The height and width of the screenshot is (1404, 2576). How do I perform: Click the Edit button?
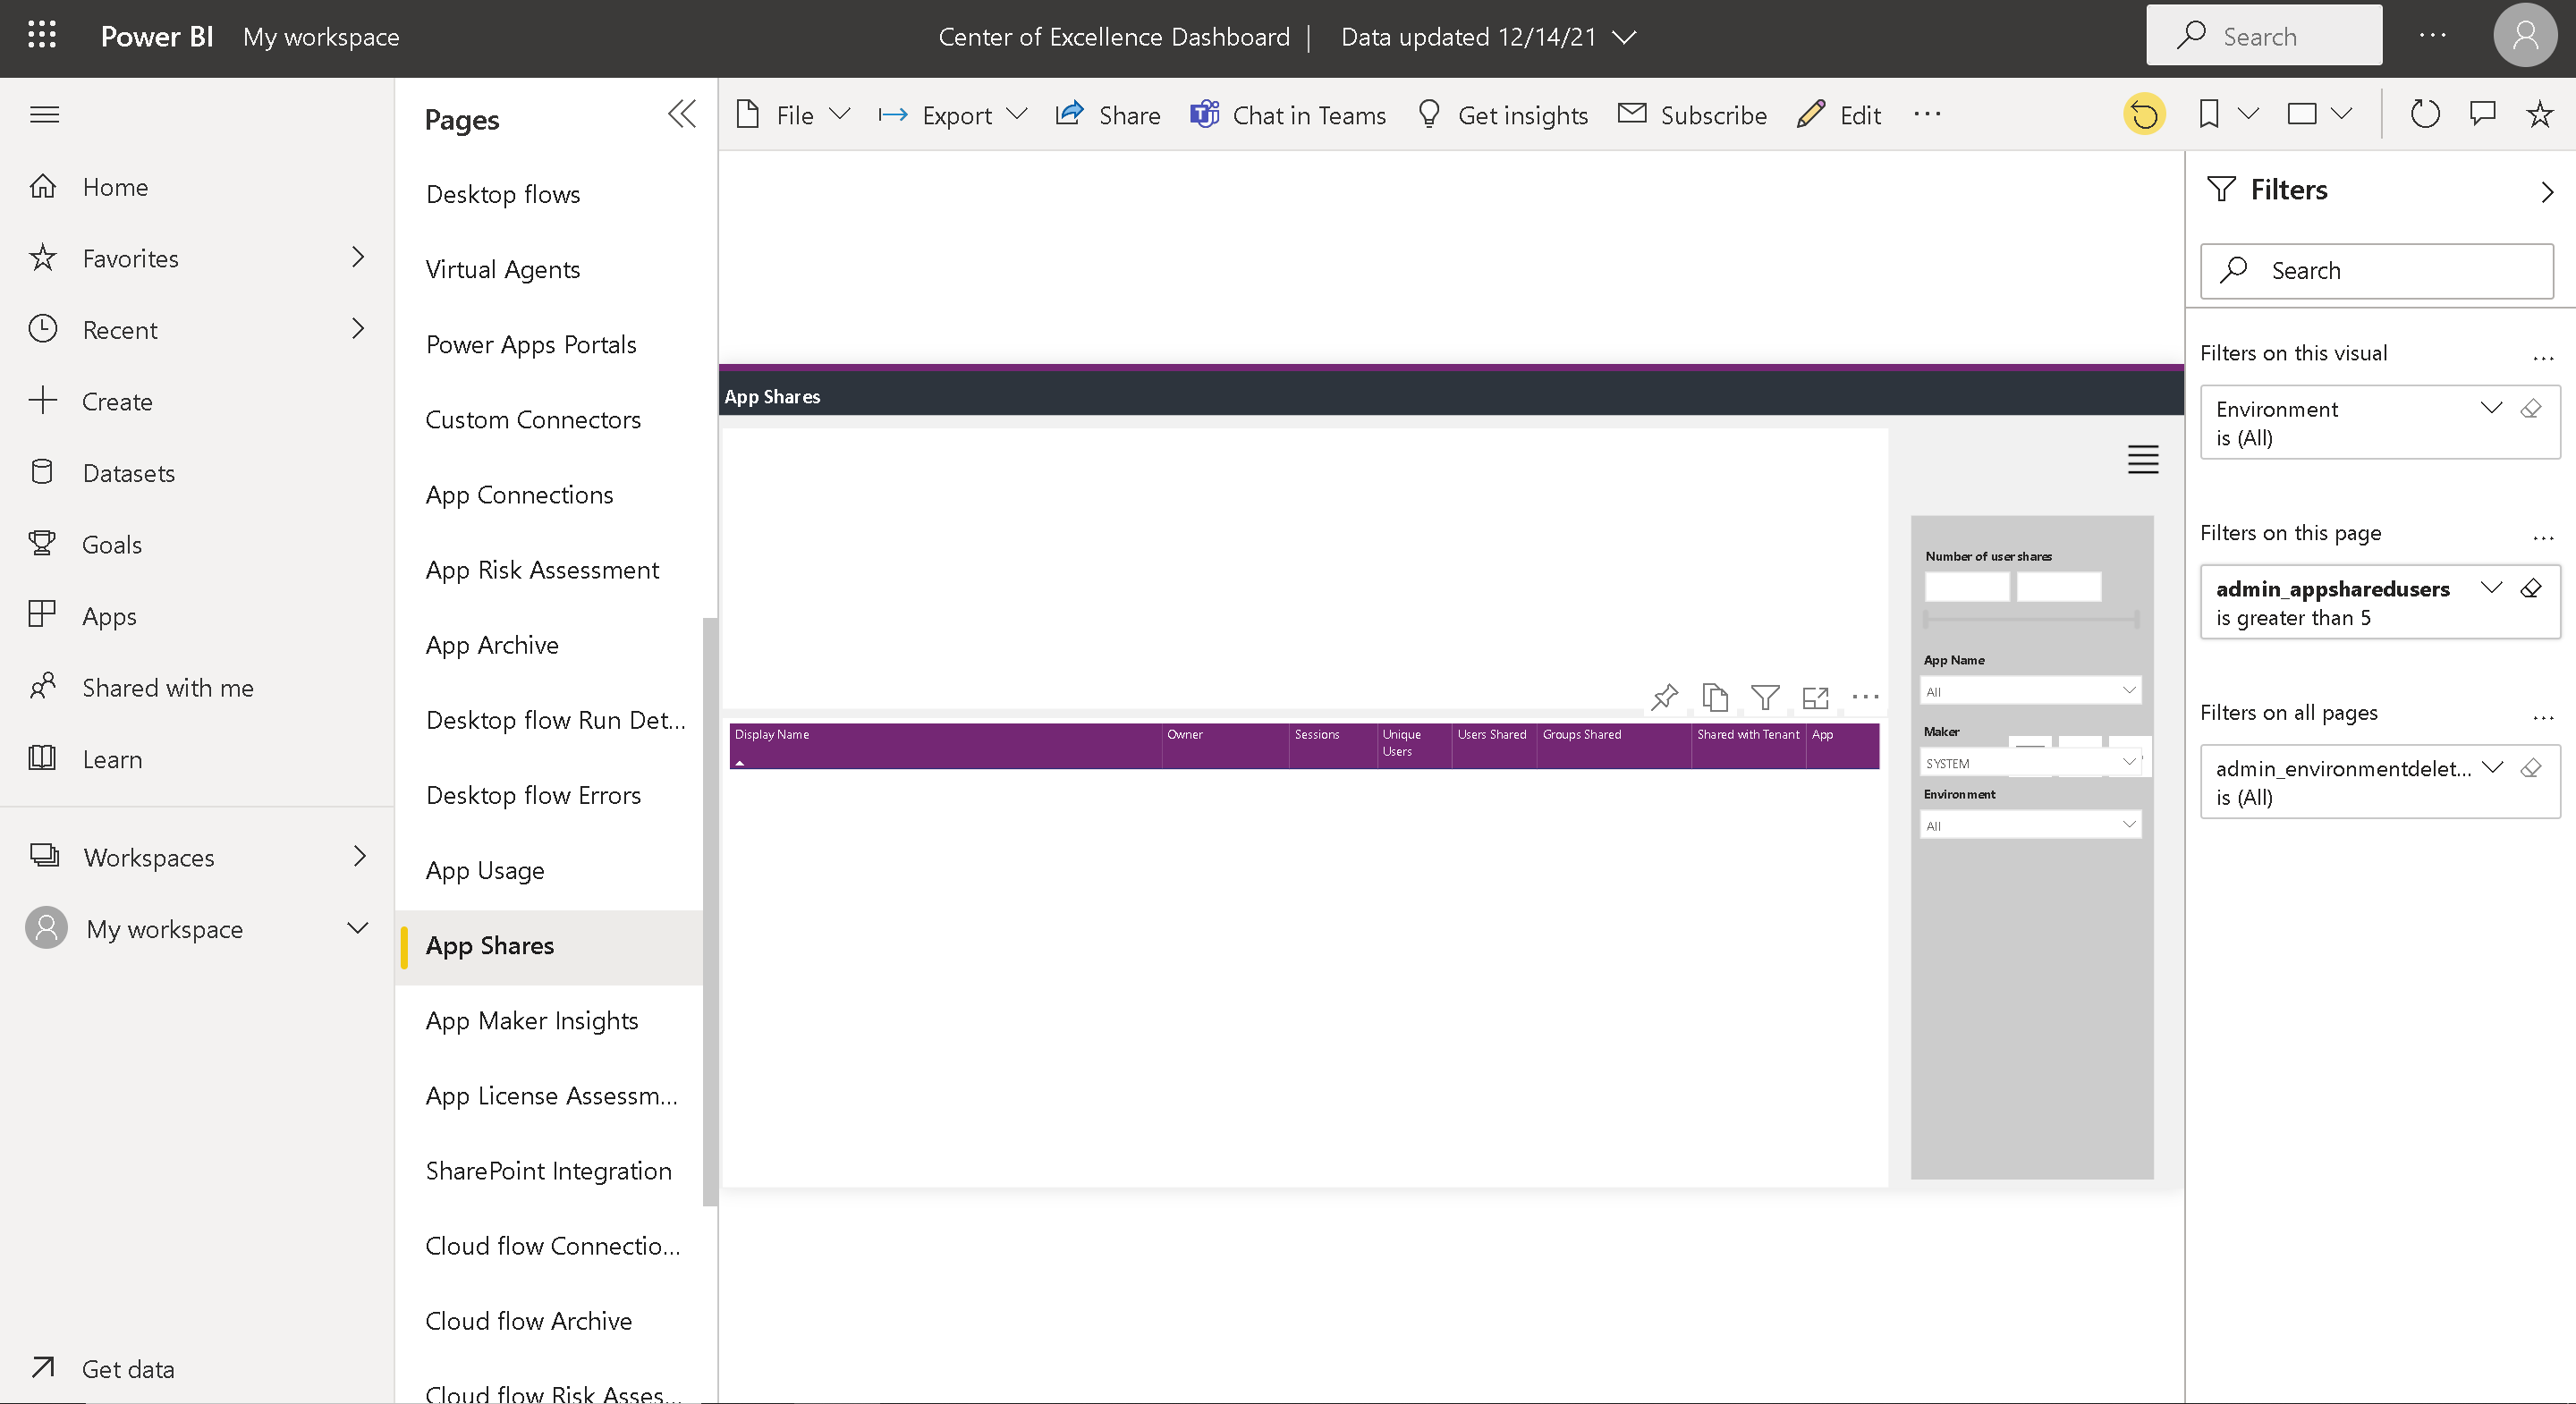(1838, 114)
